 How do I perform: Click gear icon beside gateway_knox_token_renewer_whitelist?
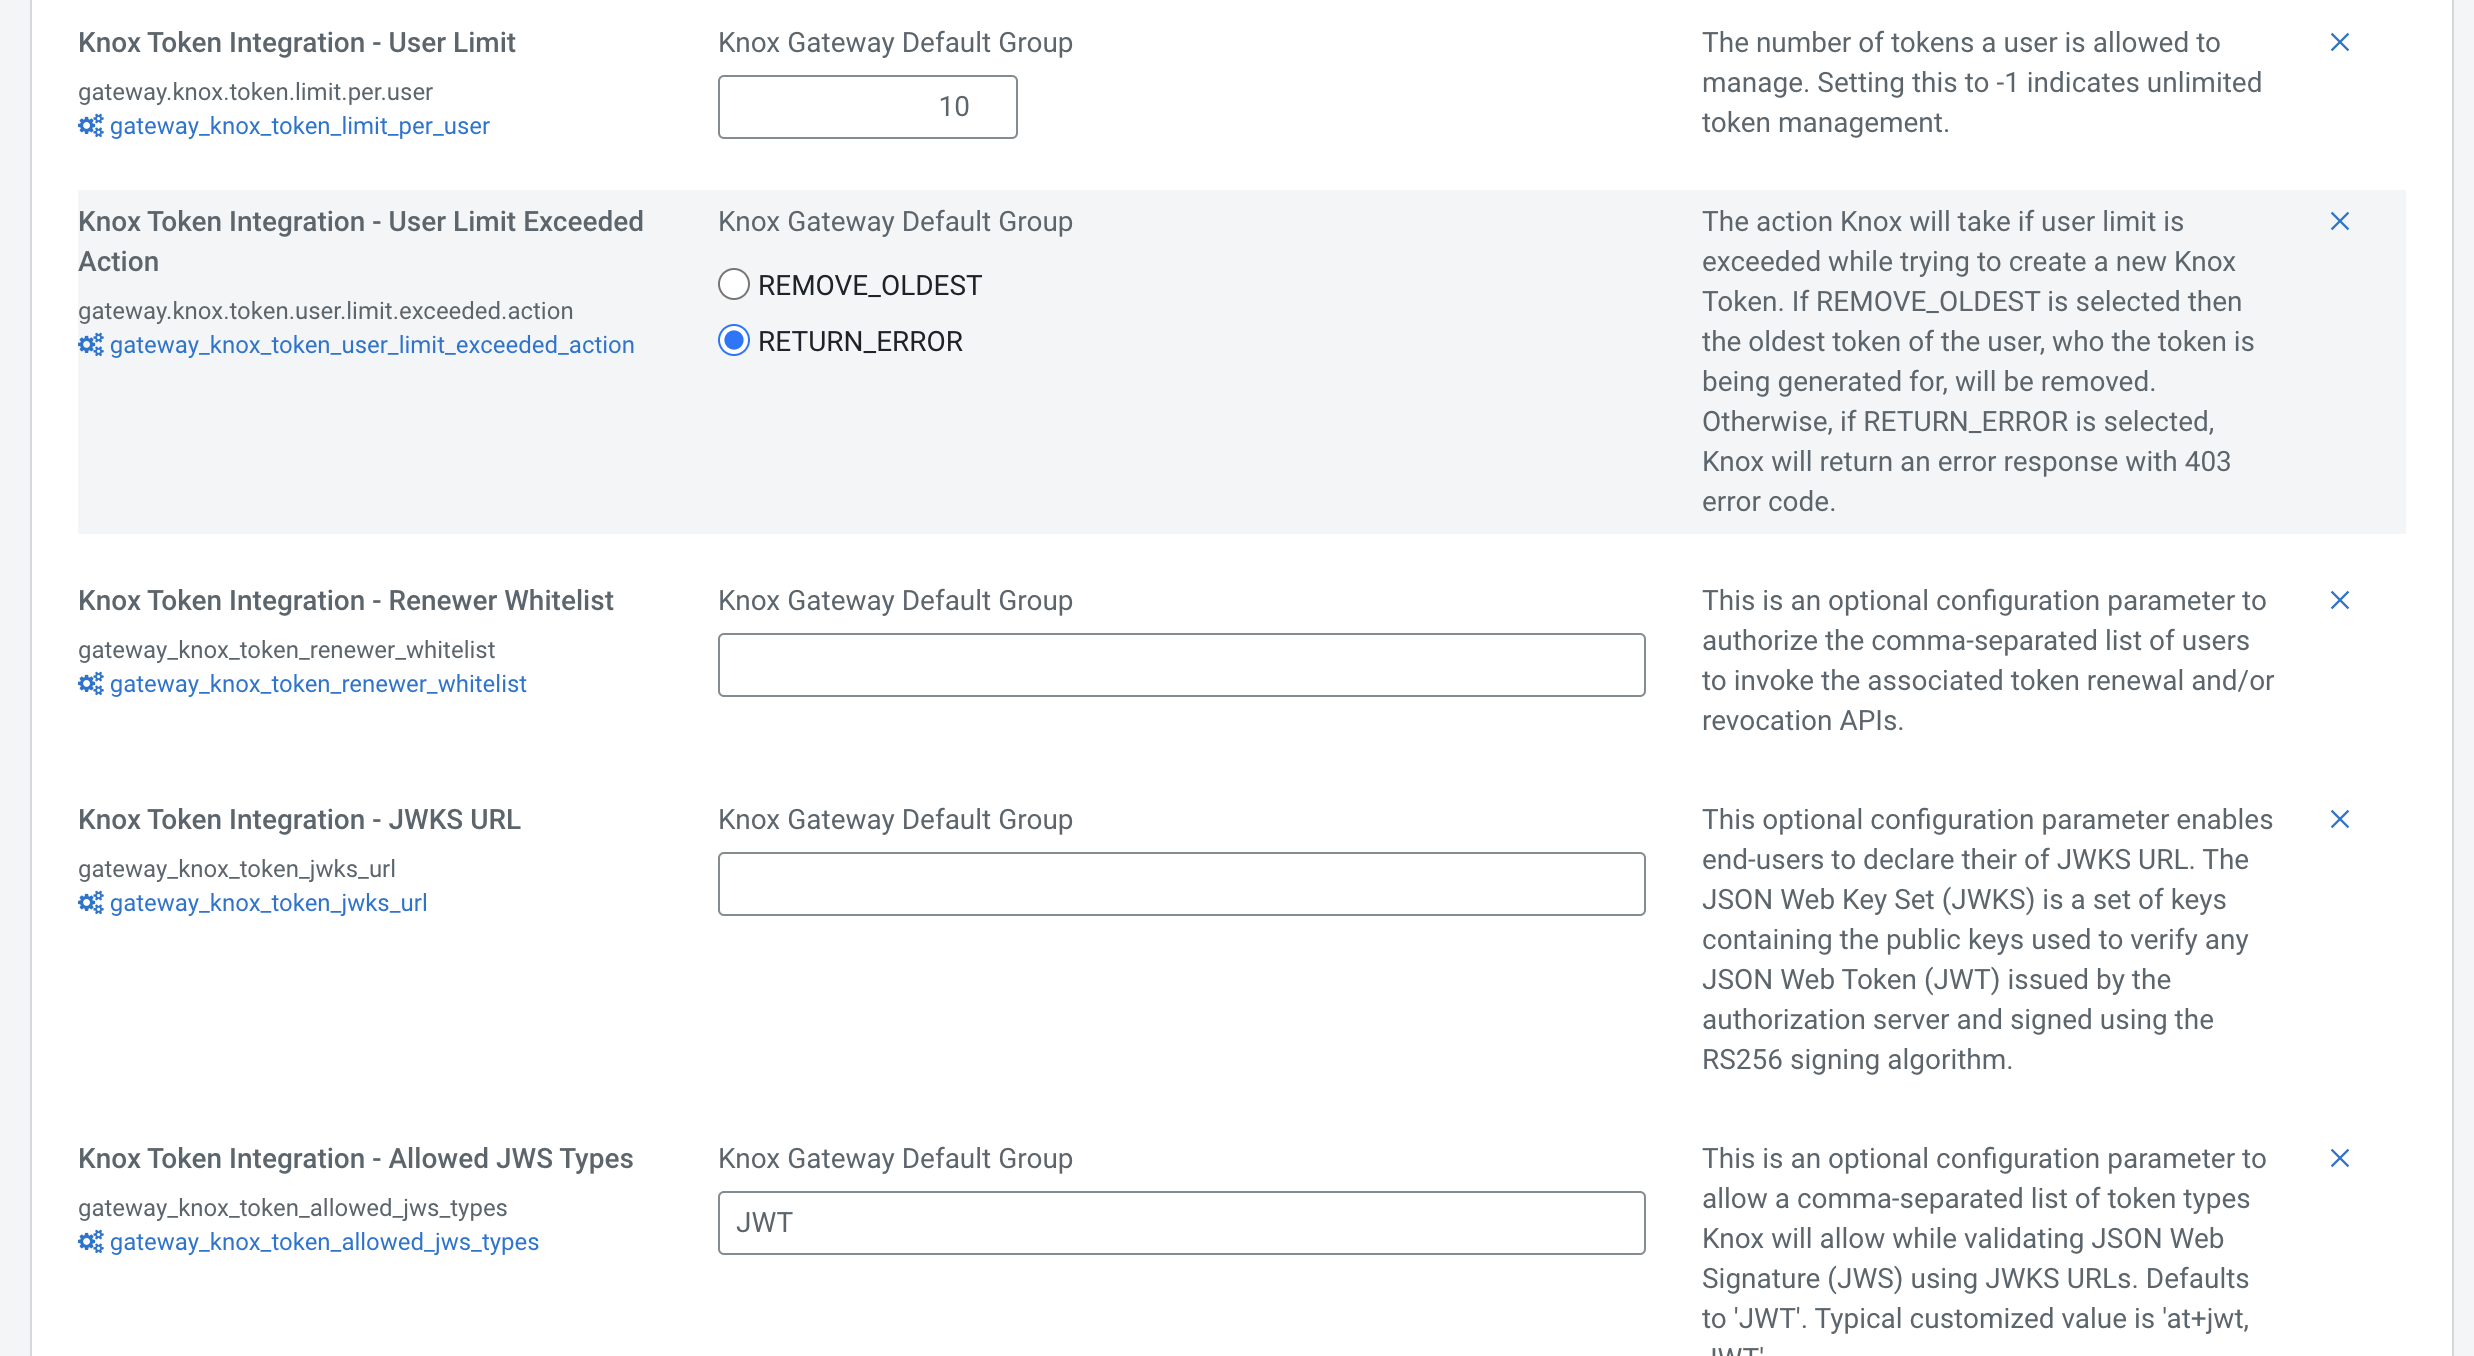(90, 684)
